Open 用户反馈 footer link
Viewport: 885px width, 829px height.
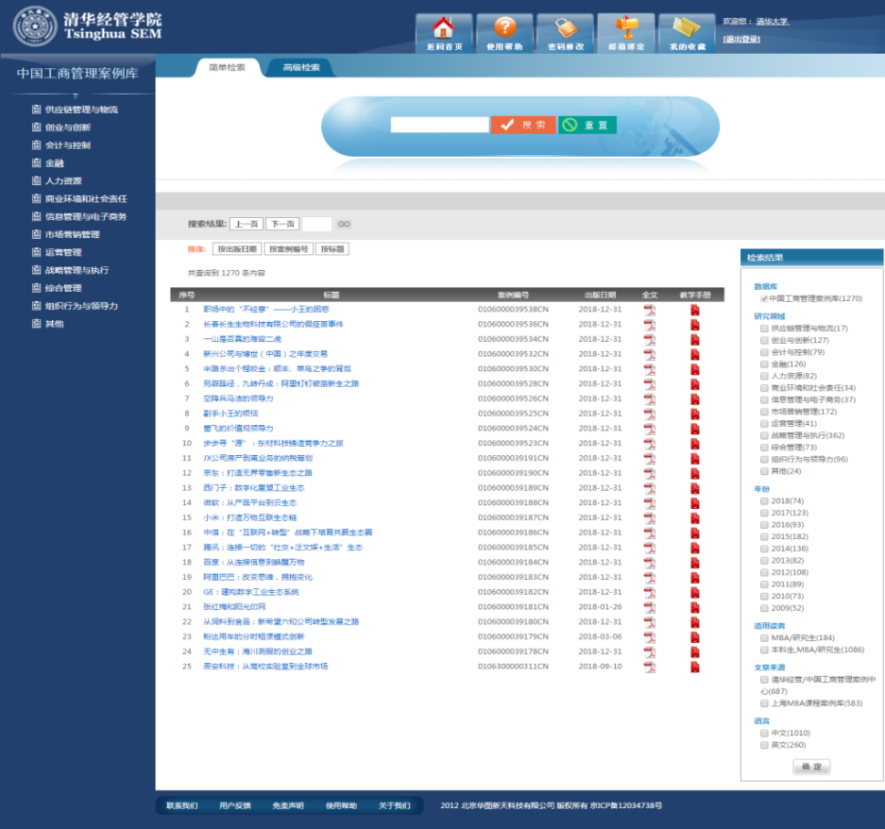point(235,805)
